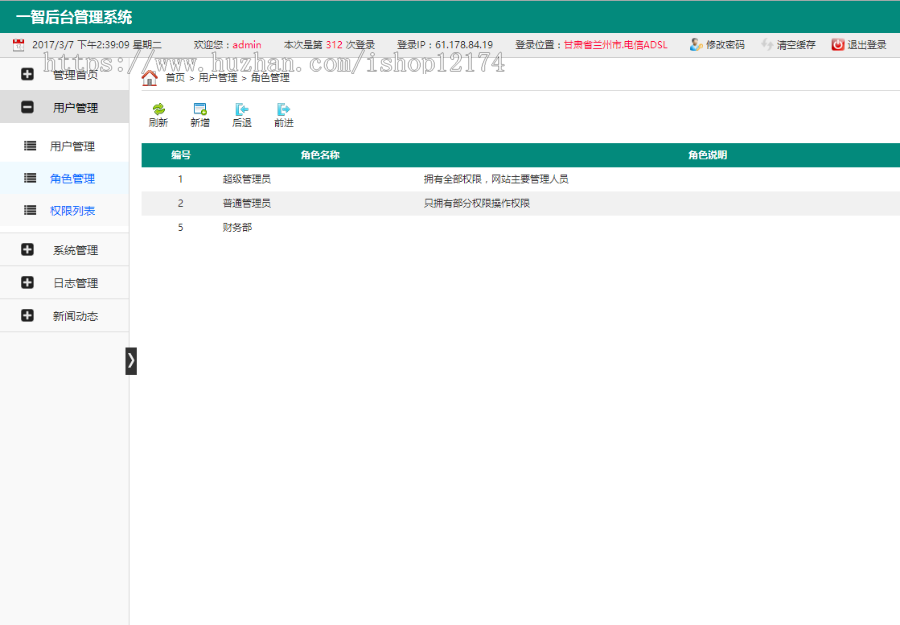
Task: Click the 后退 (Back) toolbar icon
Action: point(240,112)
